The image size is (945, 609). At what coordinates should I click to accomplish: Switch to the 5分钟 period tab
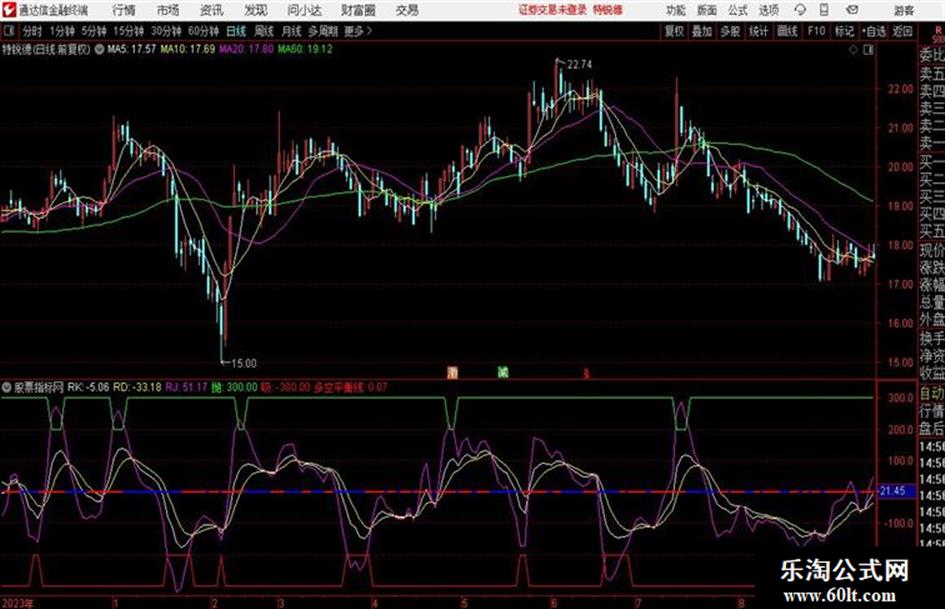coord(94,31)
